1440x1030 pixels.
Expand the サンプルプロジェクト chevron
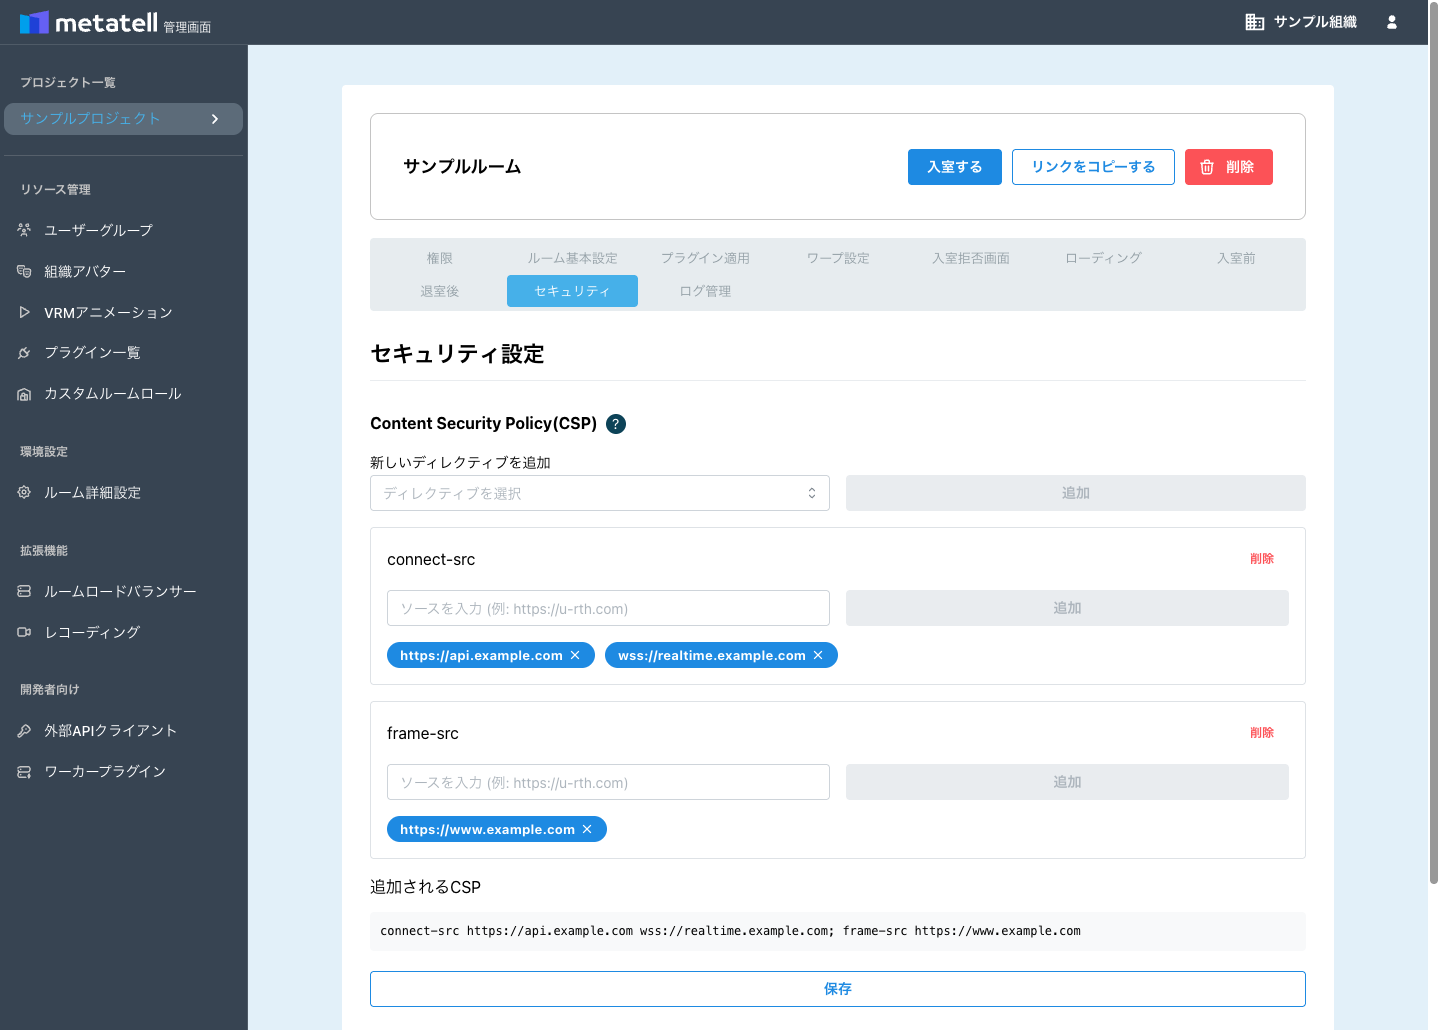pos(215,119)
